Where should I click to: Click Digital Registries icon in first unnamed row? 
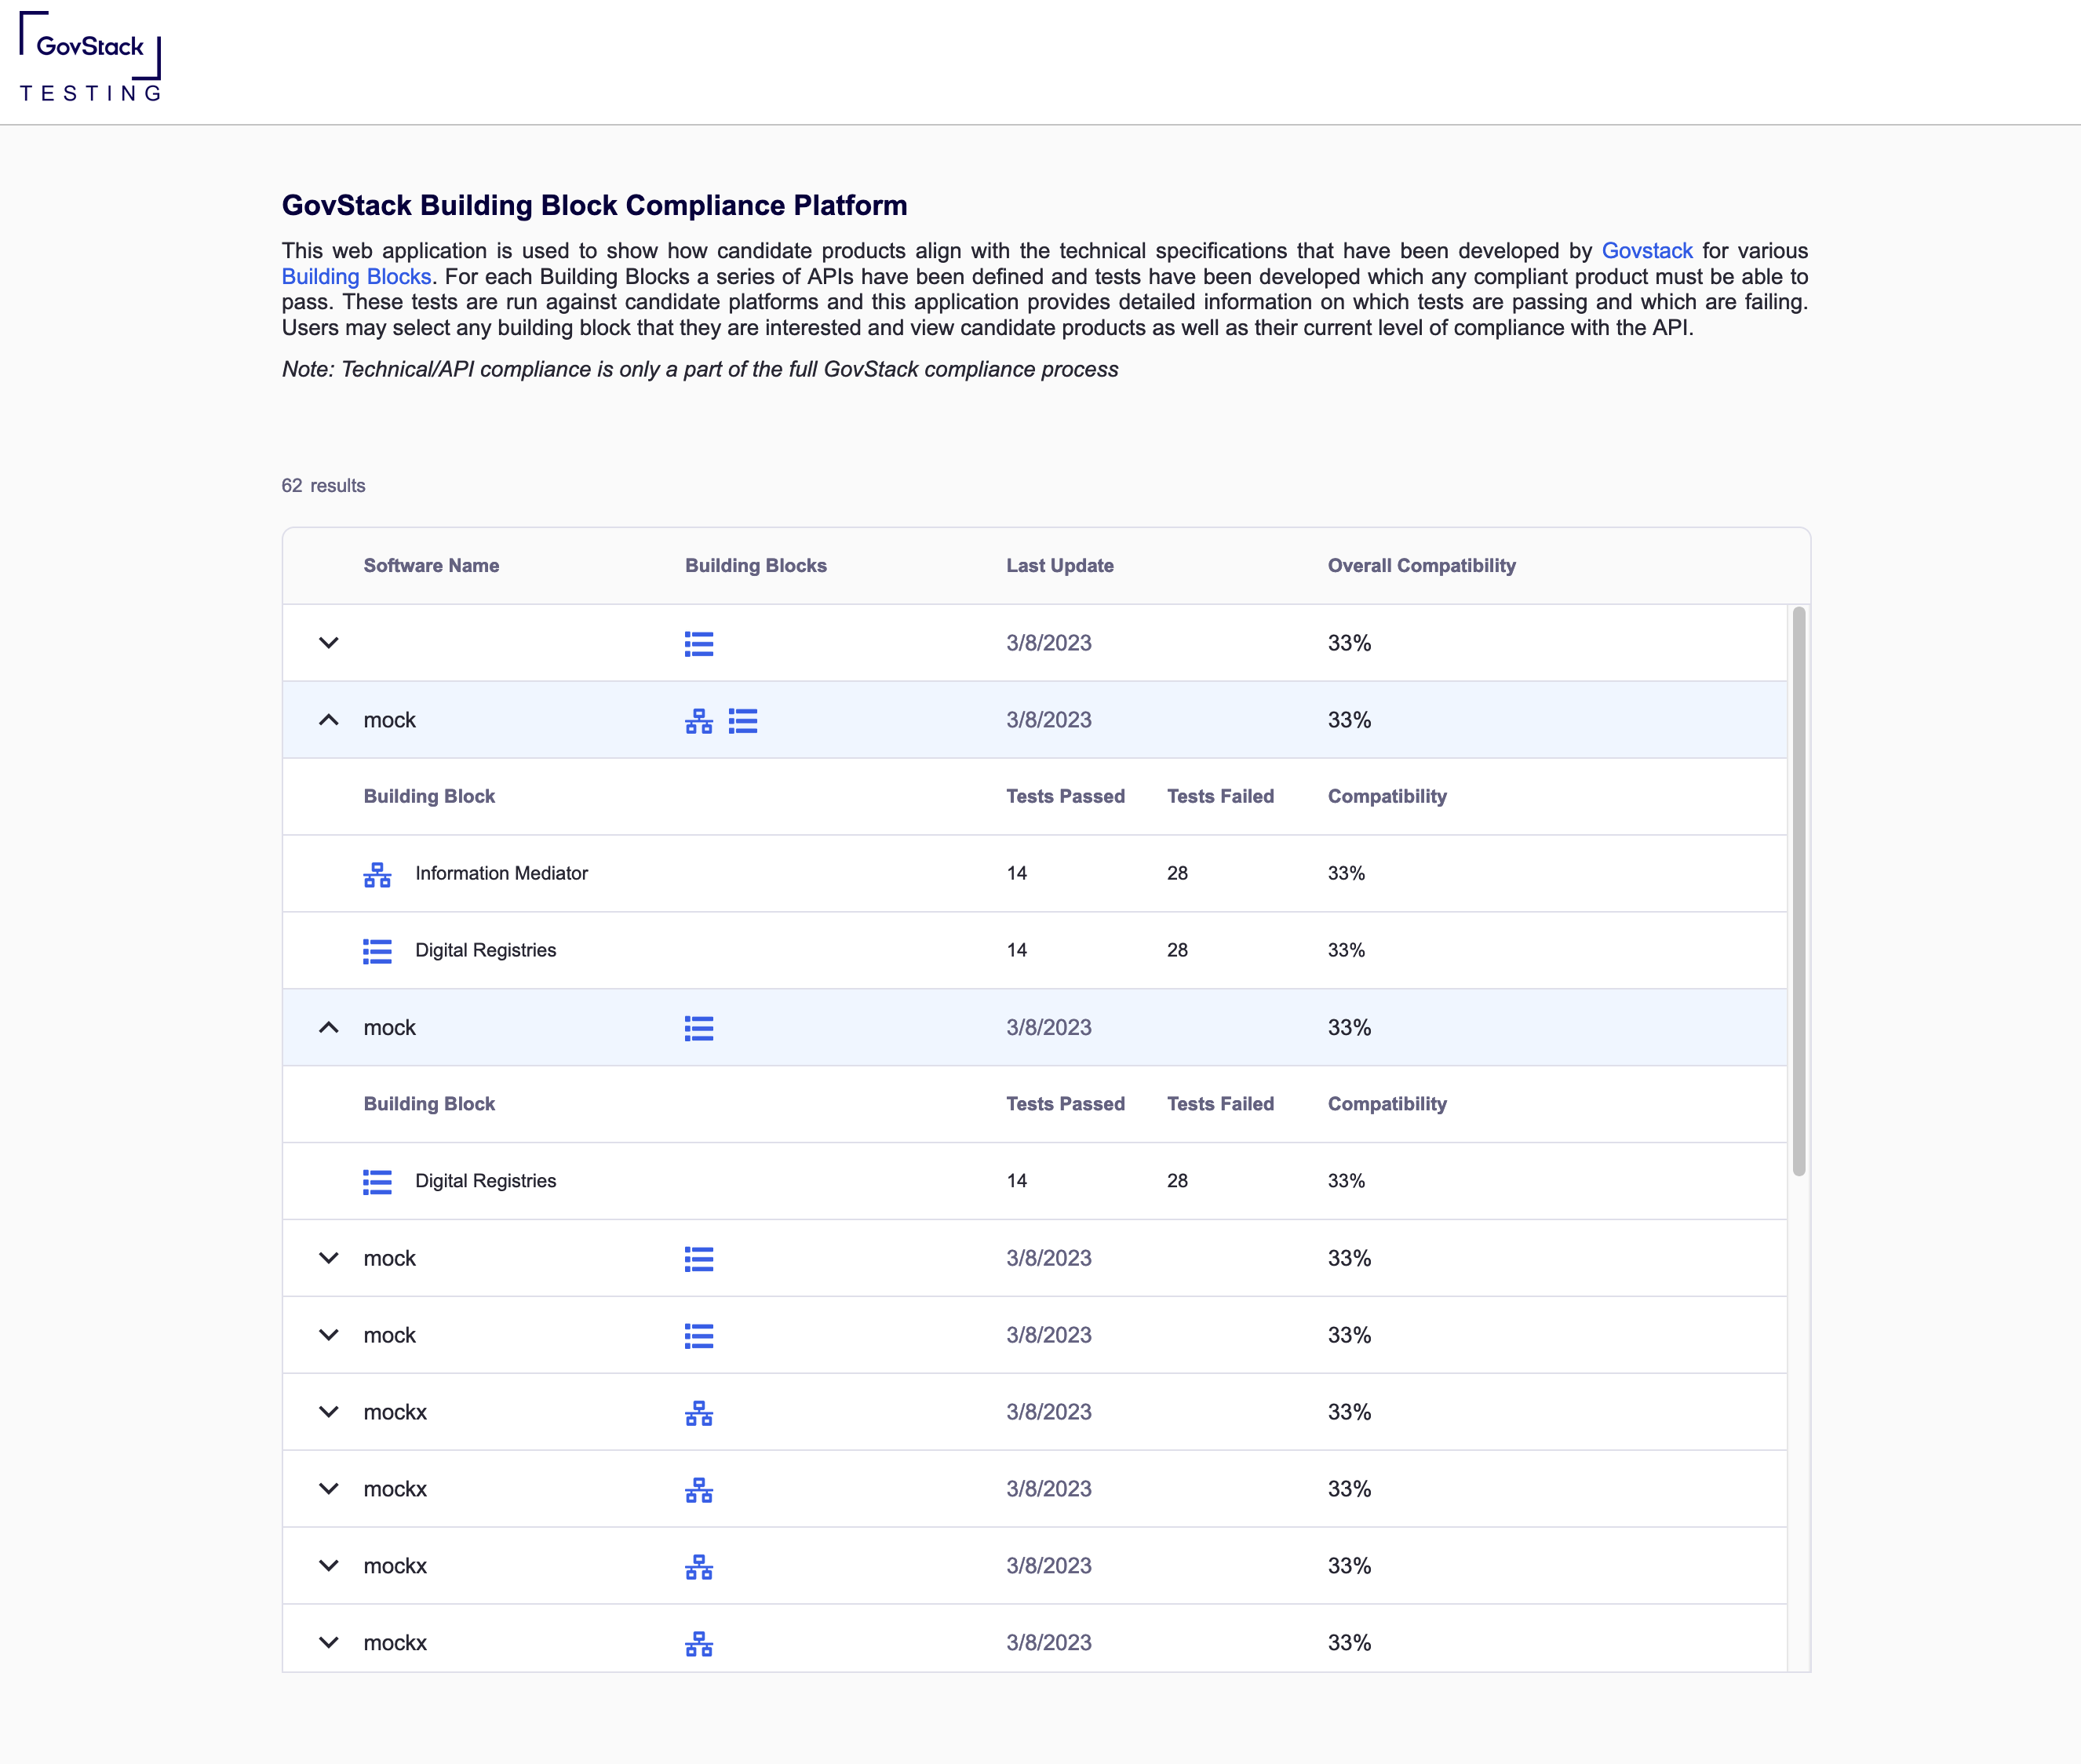tap(698, 643)
